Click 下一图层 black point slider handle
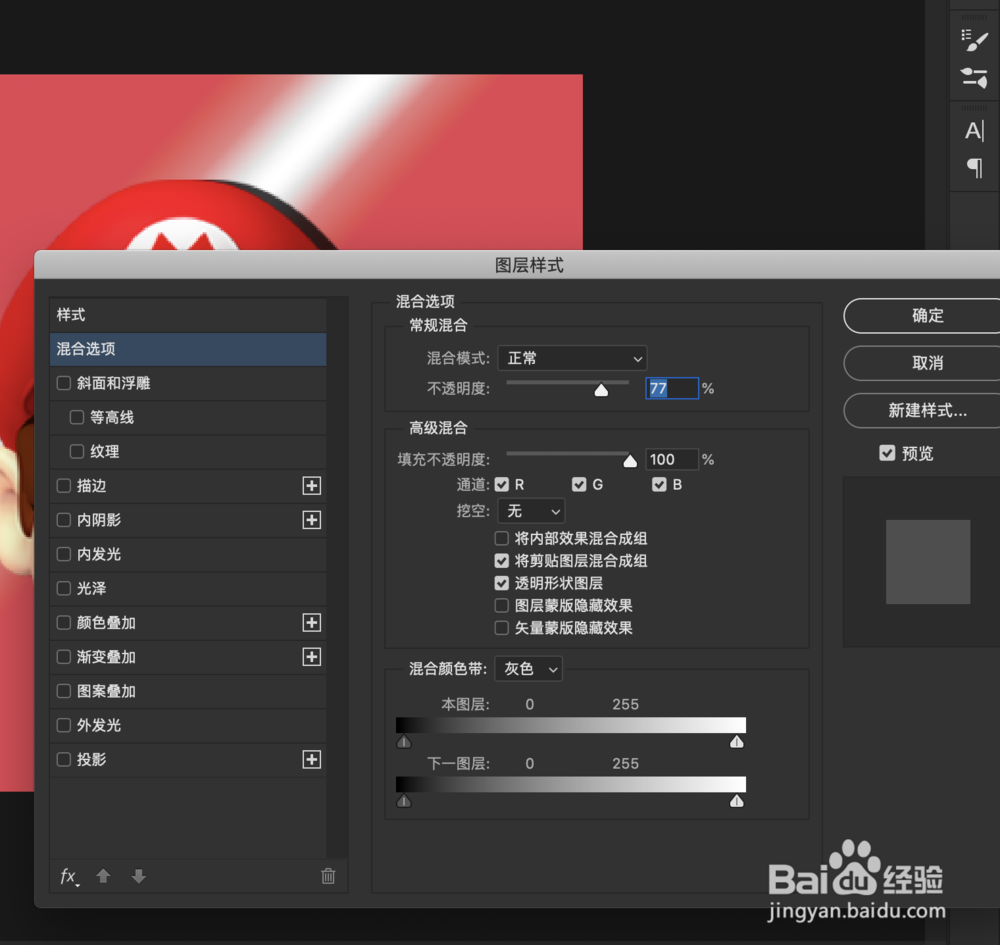1000x945 pixels. 404,801
